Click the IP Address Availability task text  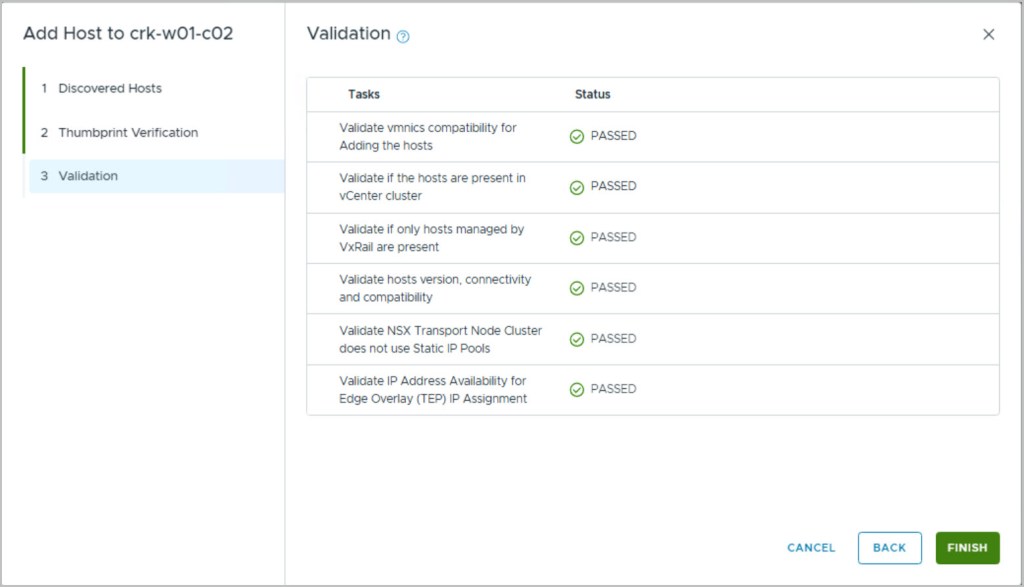pyautogui.click(x=432, y=389)
